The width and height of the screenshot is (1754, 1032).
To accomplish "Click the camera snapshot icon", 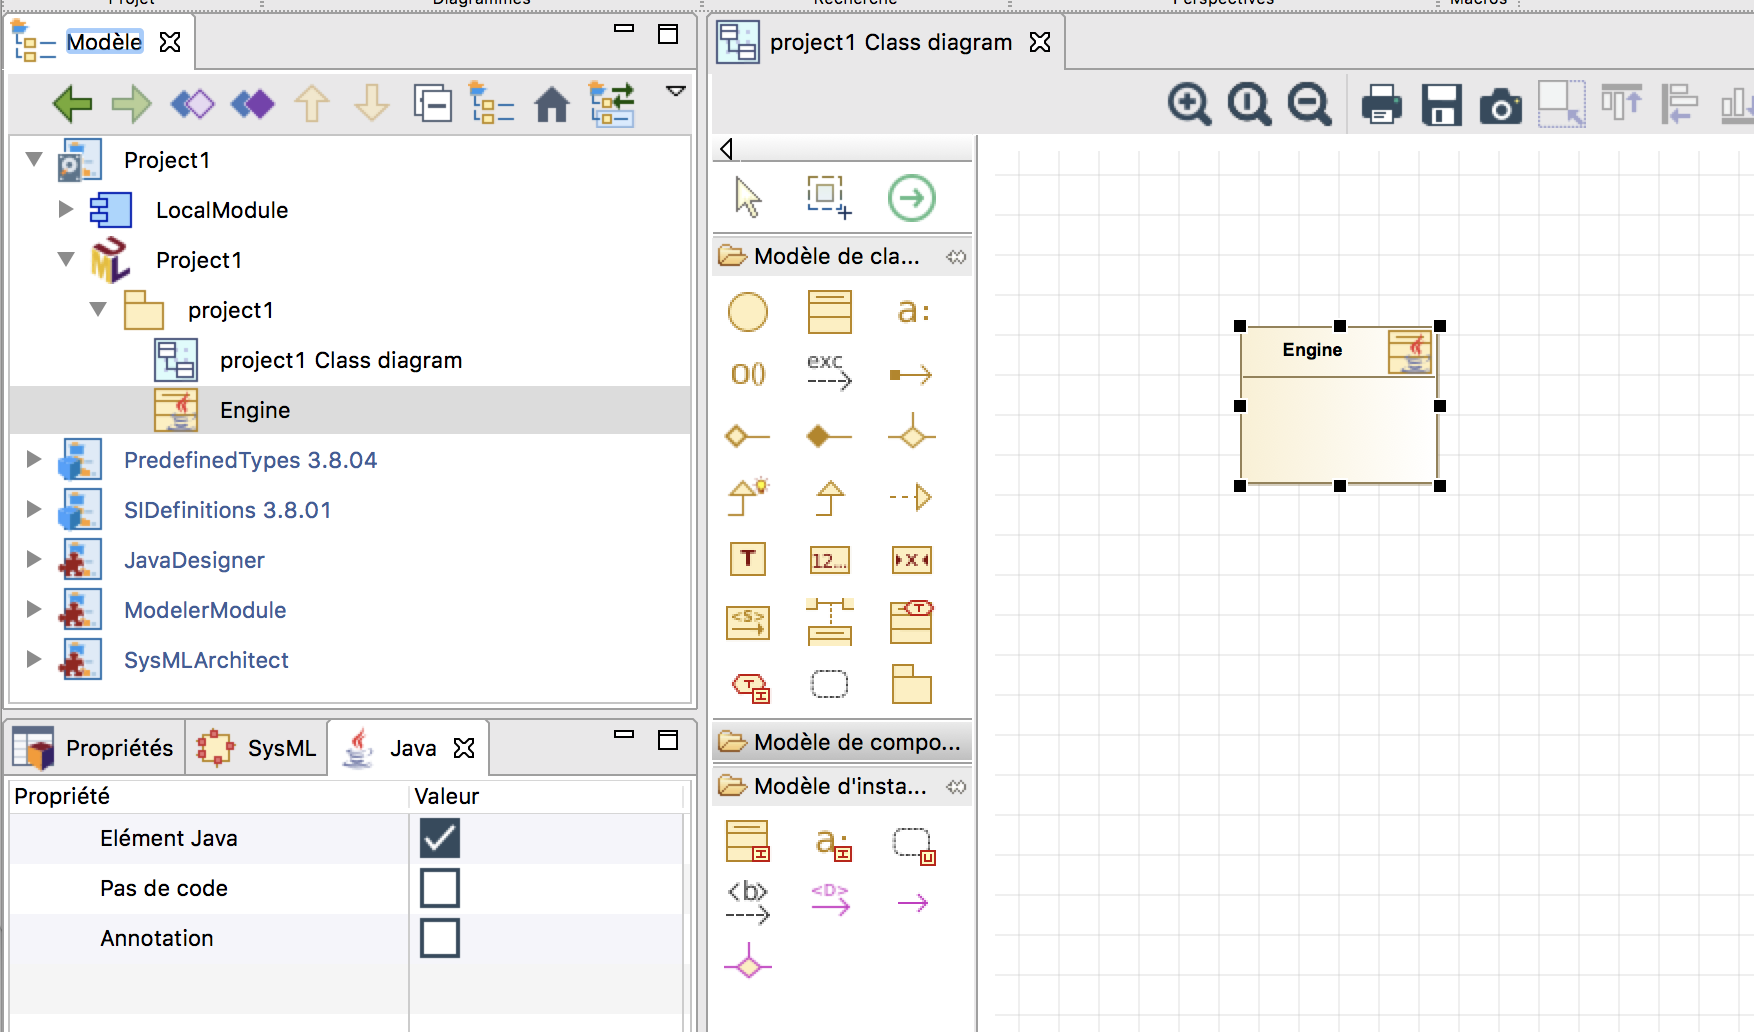I will click(x=1500, y=105).
